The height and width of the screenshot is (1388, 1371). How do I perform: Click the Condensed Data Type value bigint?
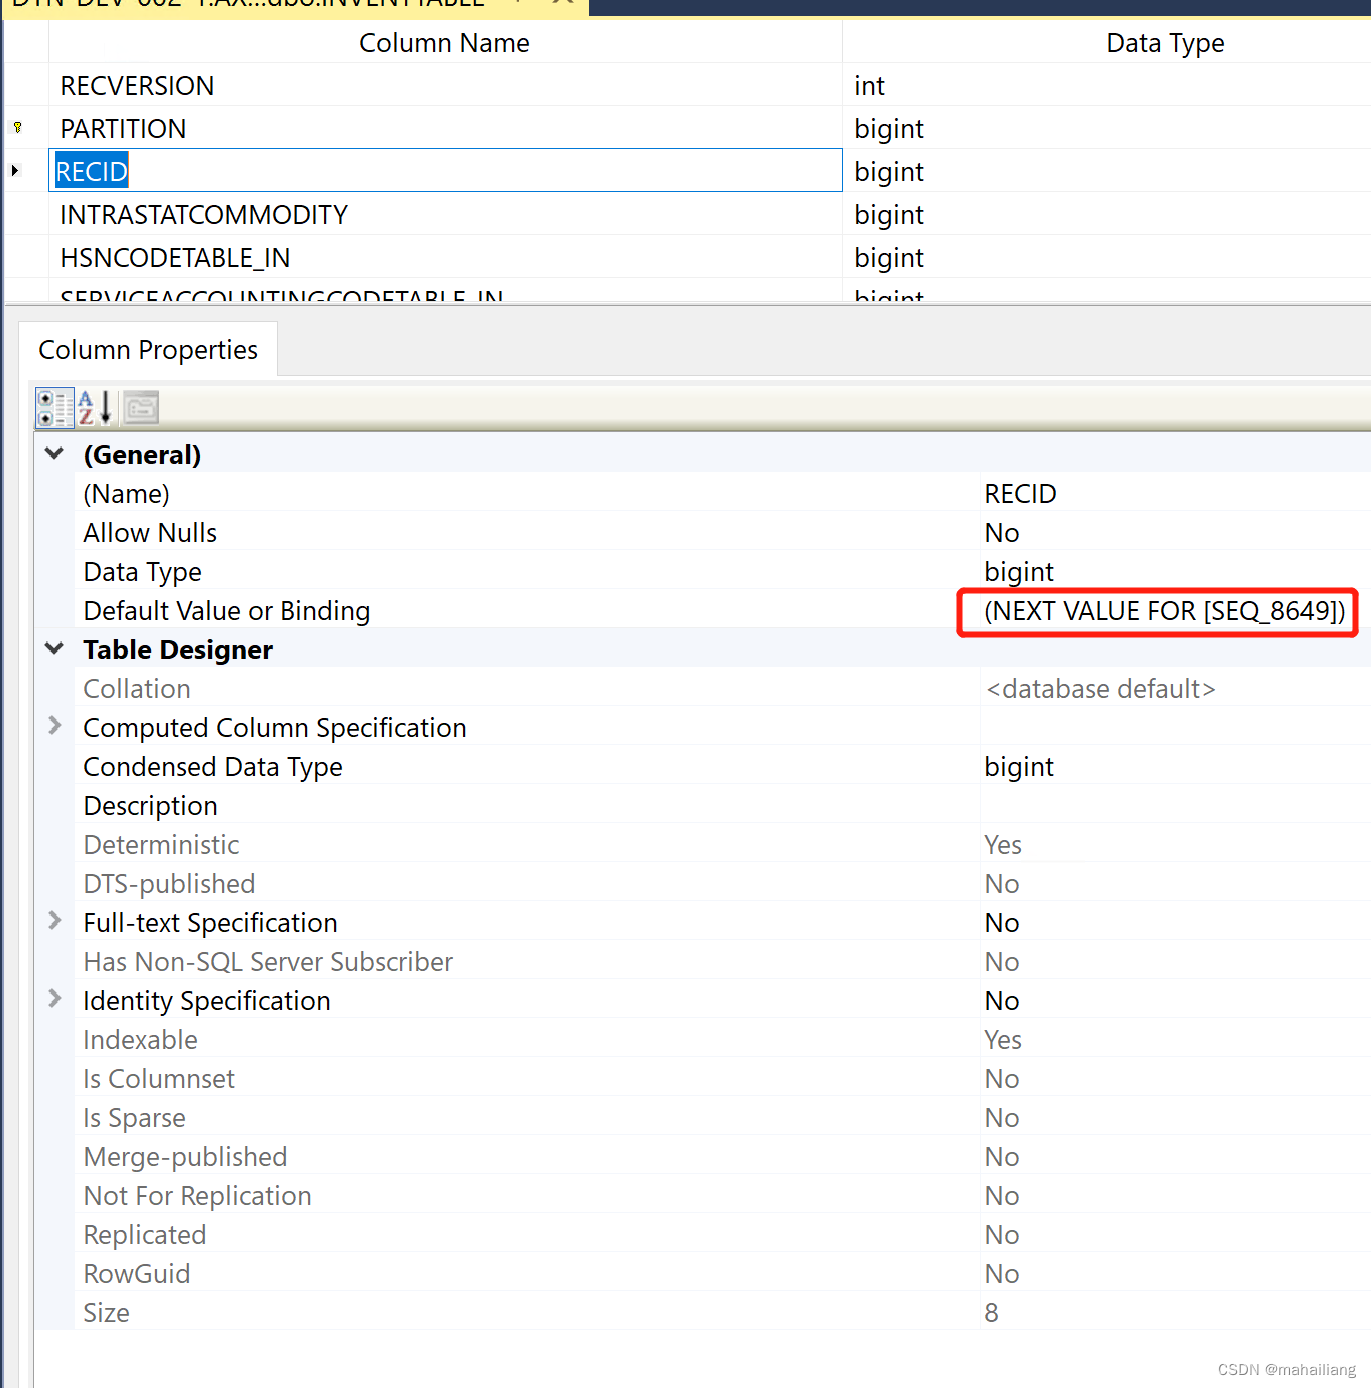coord(1019,767)
